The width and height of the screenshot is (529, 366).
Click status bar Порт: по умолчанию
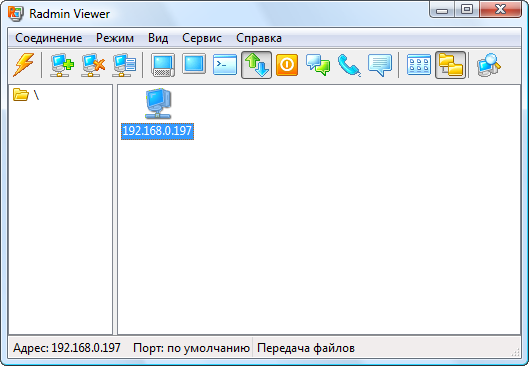(x=191, y=348)
